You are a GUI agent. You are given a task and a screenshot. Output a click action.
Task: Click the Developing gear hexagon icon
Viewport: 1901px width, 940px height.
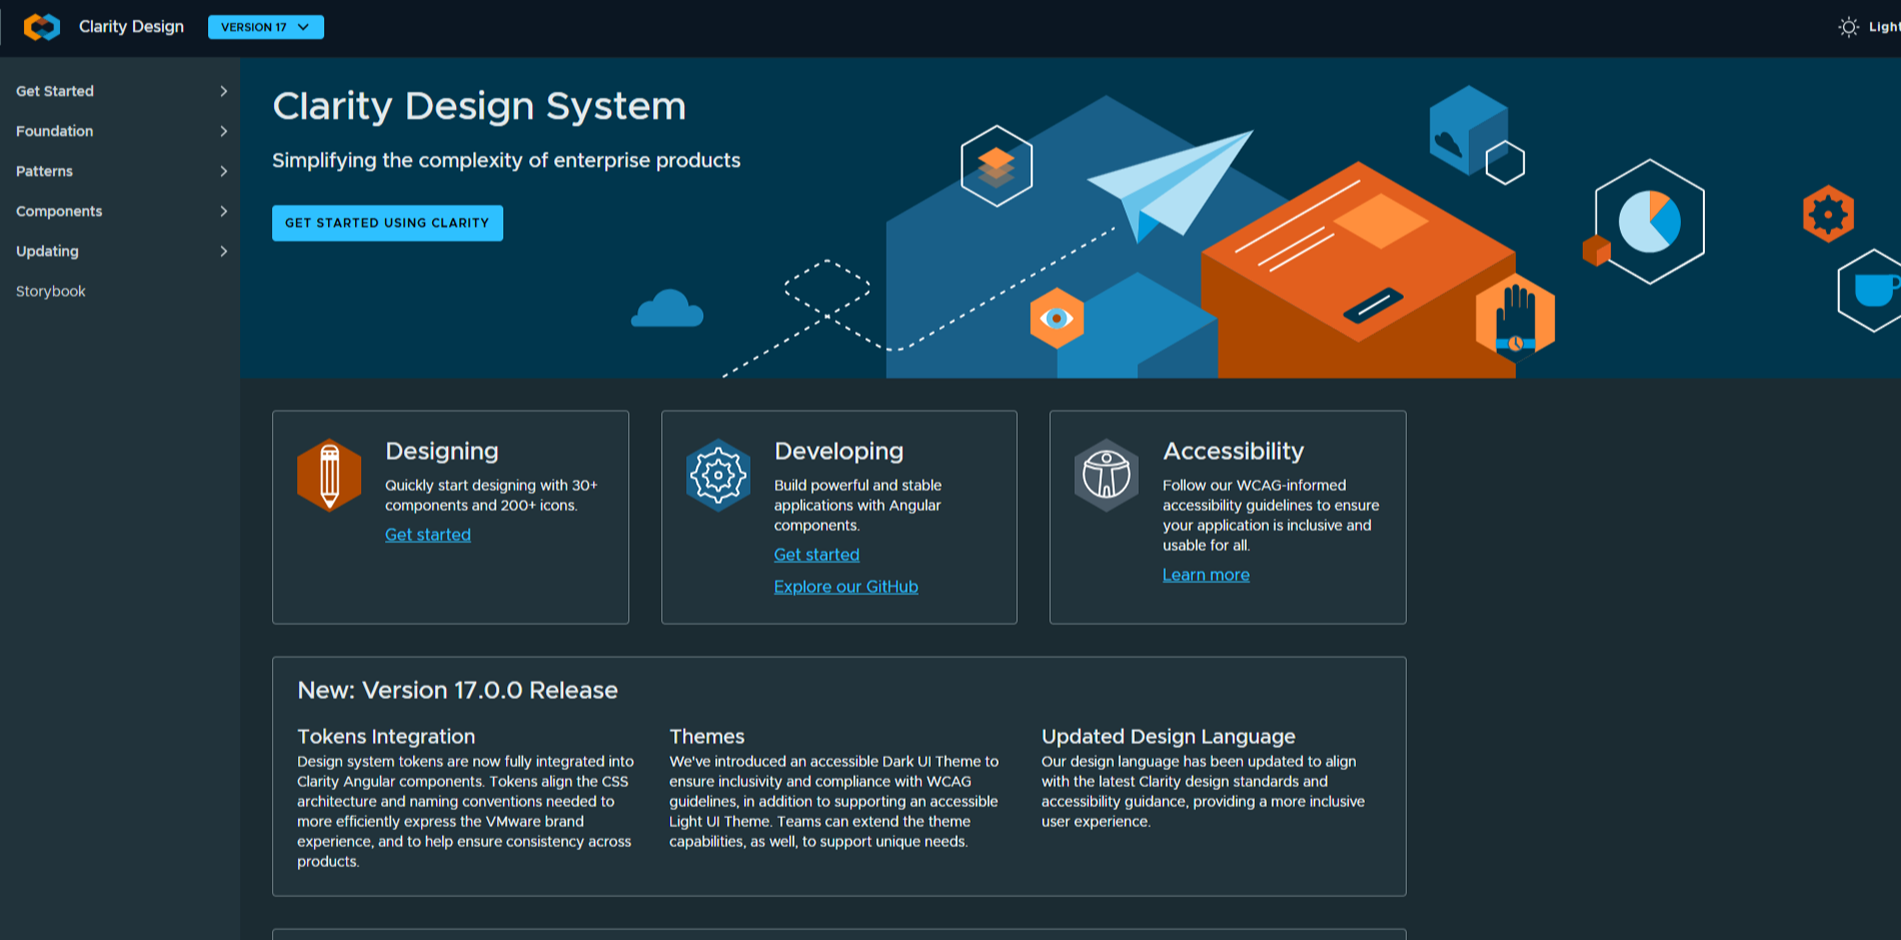click(x=718, y=475)
